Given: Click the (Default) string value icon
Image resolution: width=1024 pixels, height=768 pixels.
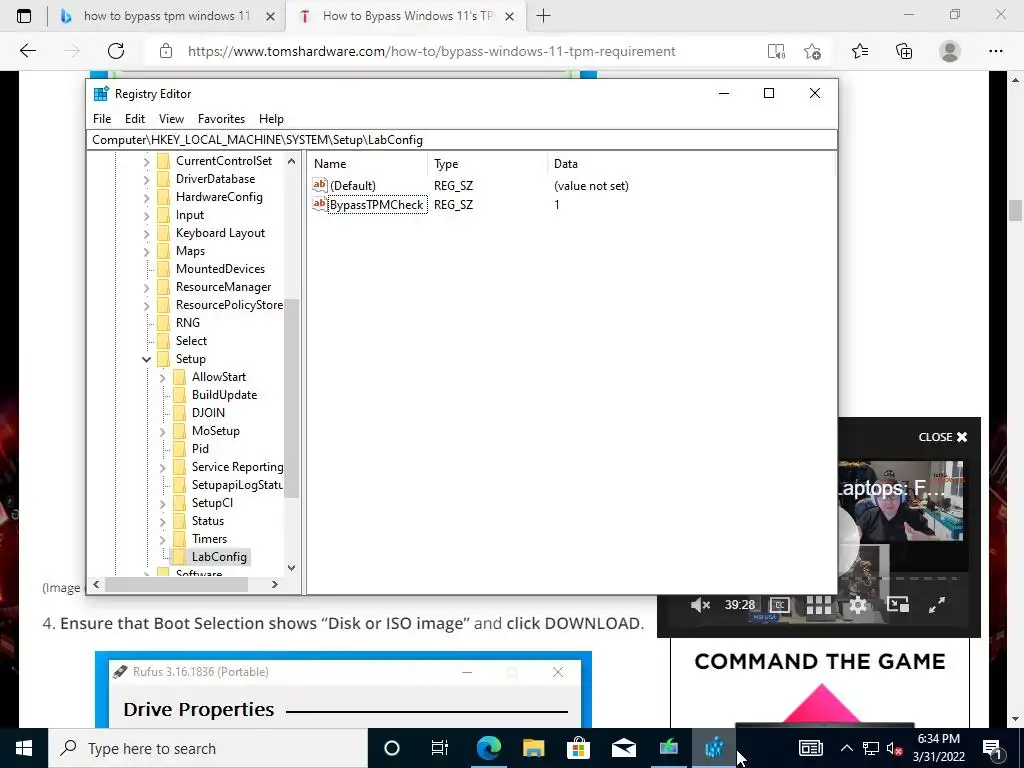Looking at the screenshot, I should click(x=319, y=185).
